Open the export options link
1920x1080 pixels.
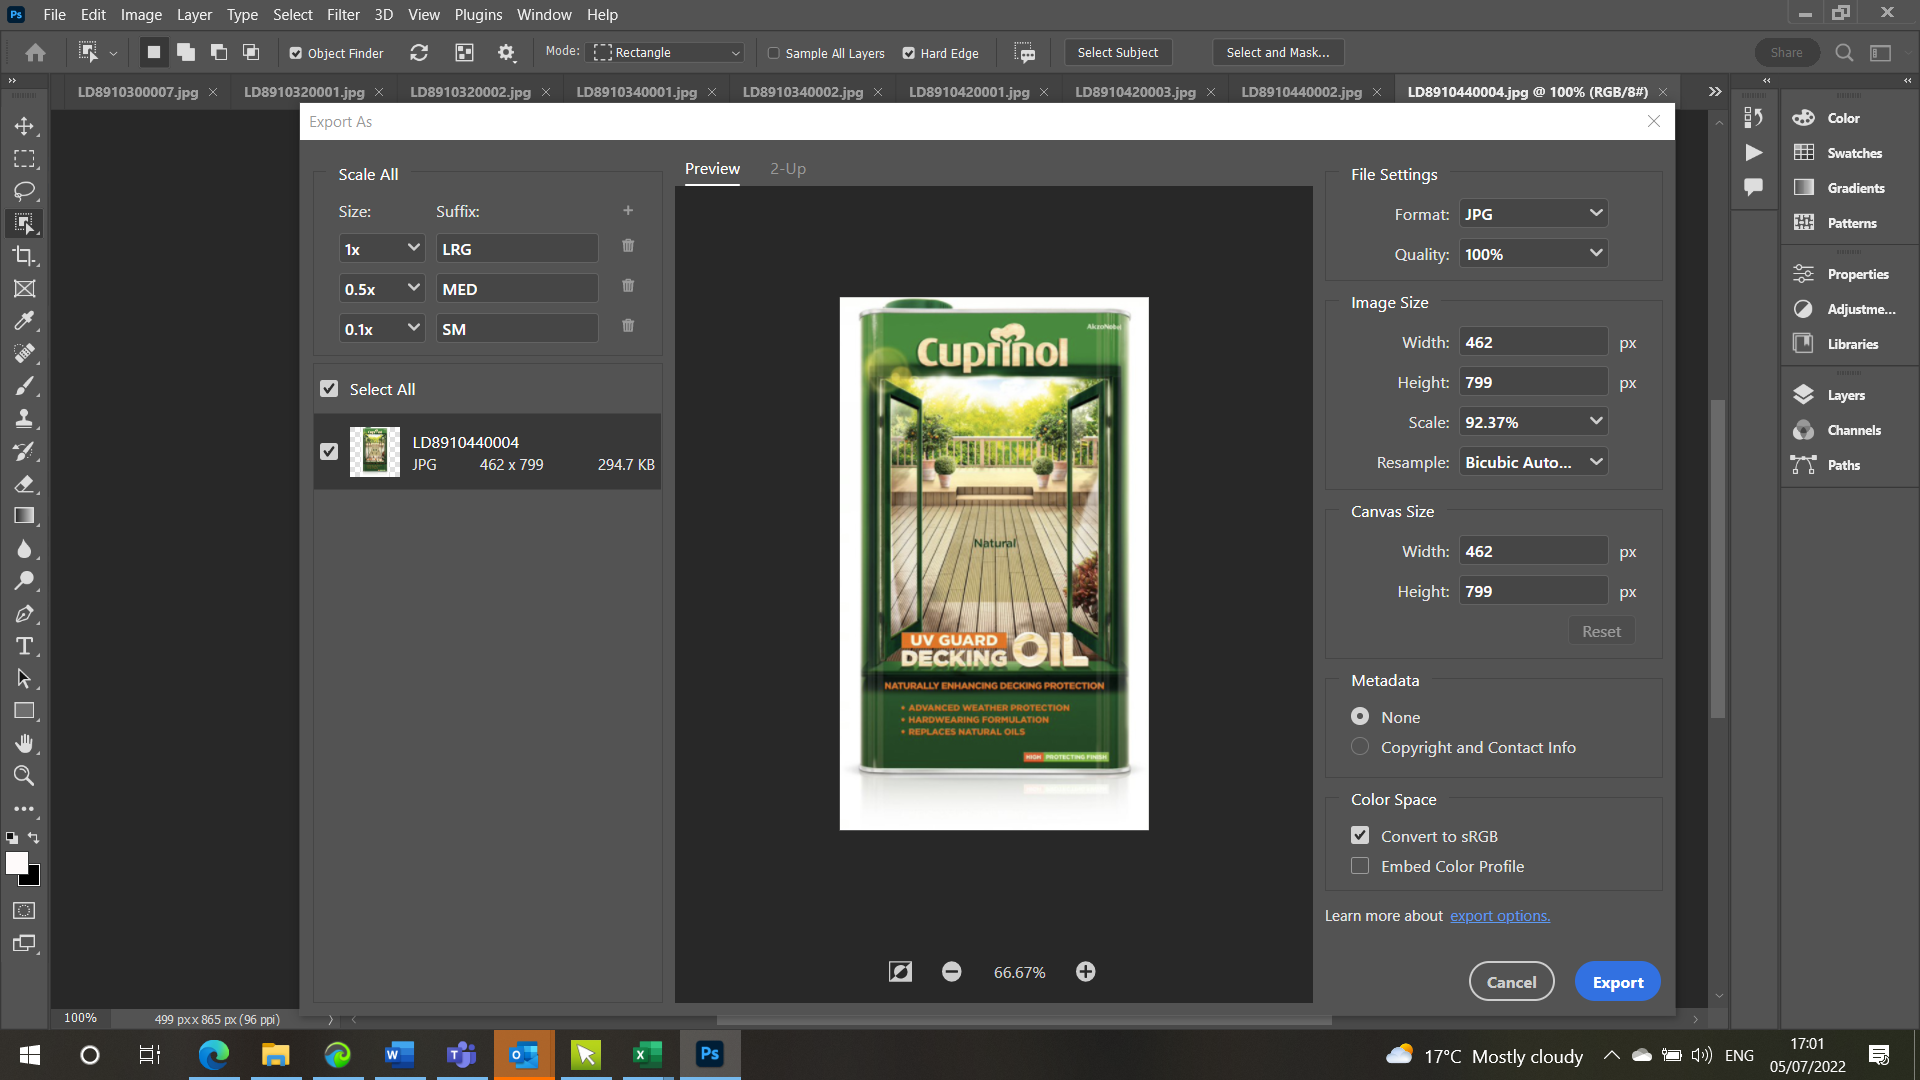pos(1499,915)
